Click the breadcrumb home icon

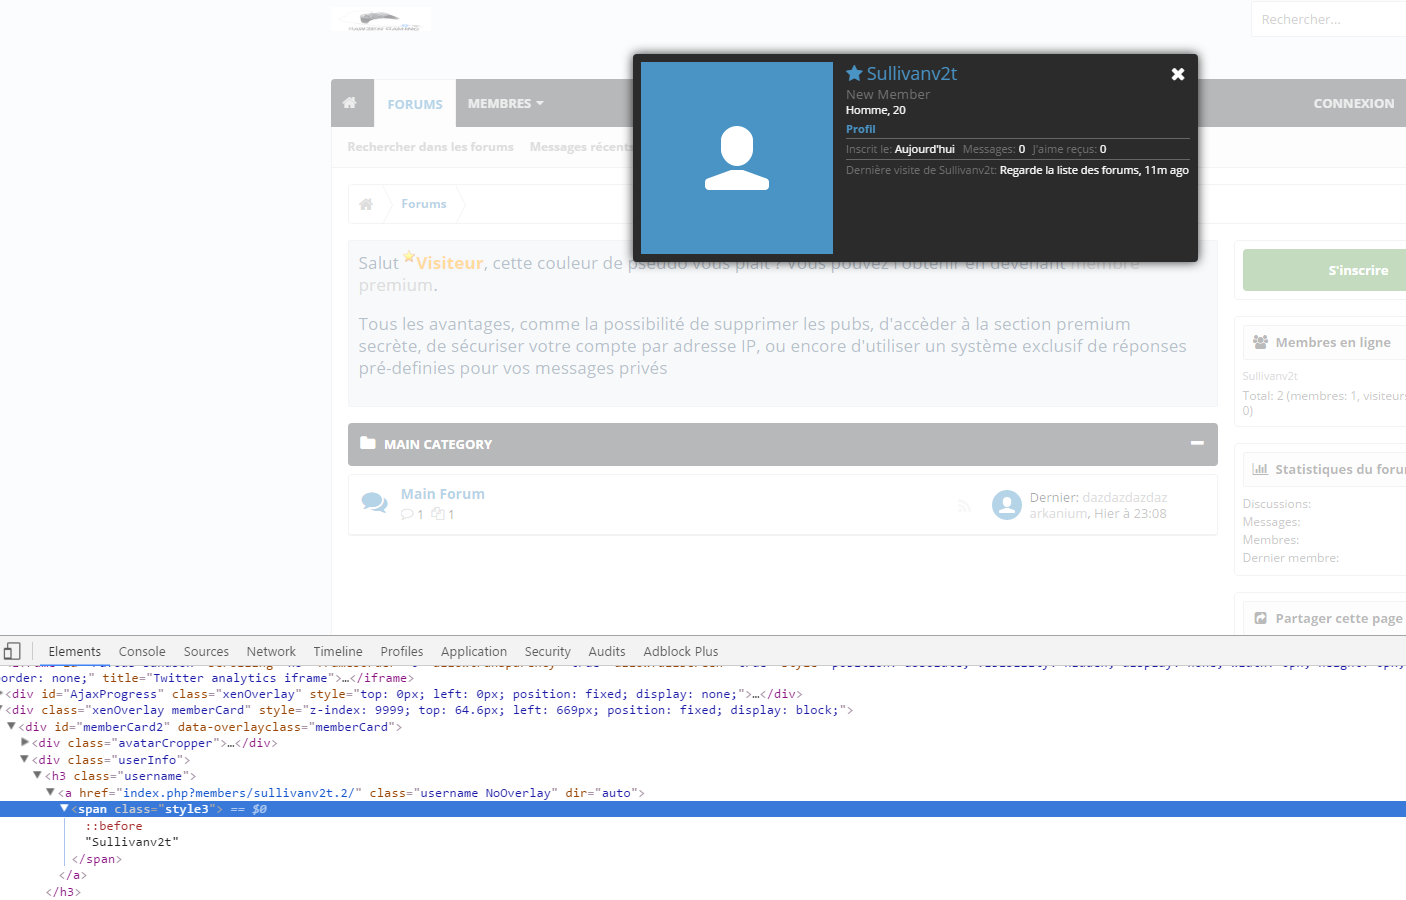point(366,204)
